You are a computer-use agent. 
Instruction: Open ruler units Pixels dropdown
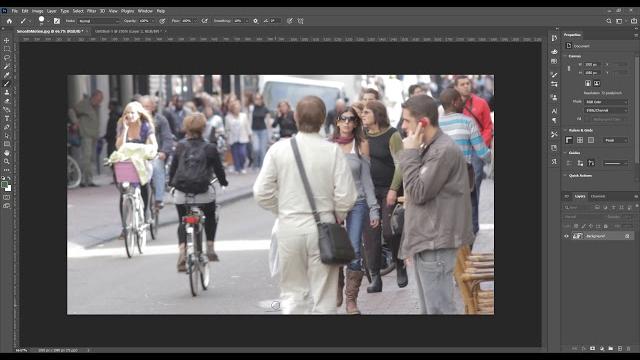[x=616, y=140]
